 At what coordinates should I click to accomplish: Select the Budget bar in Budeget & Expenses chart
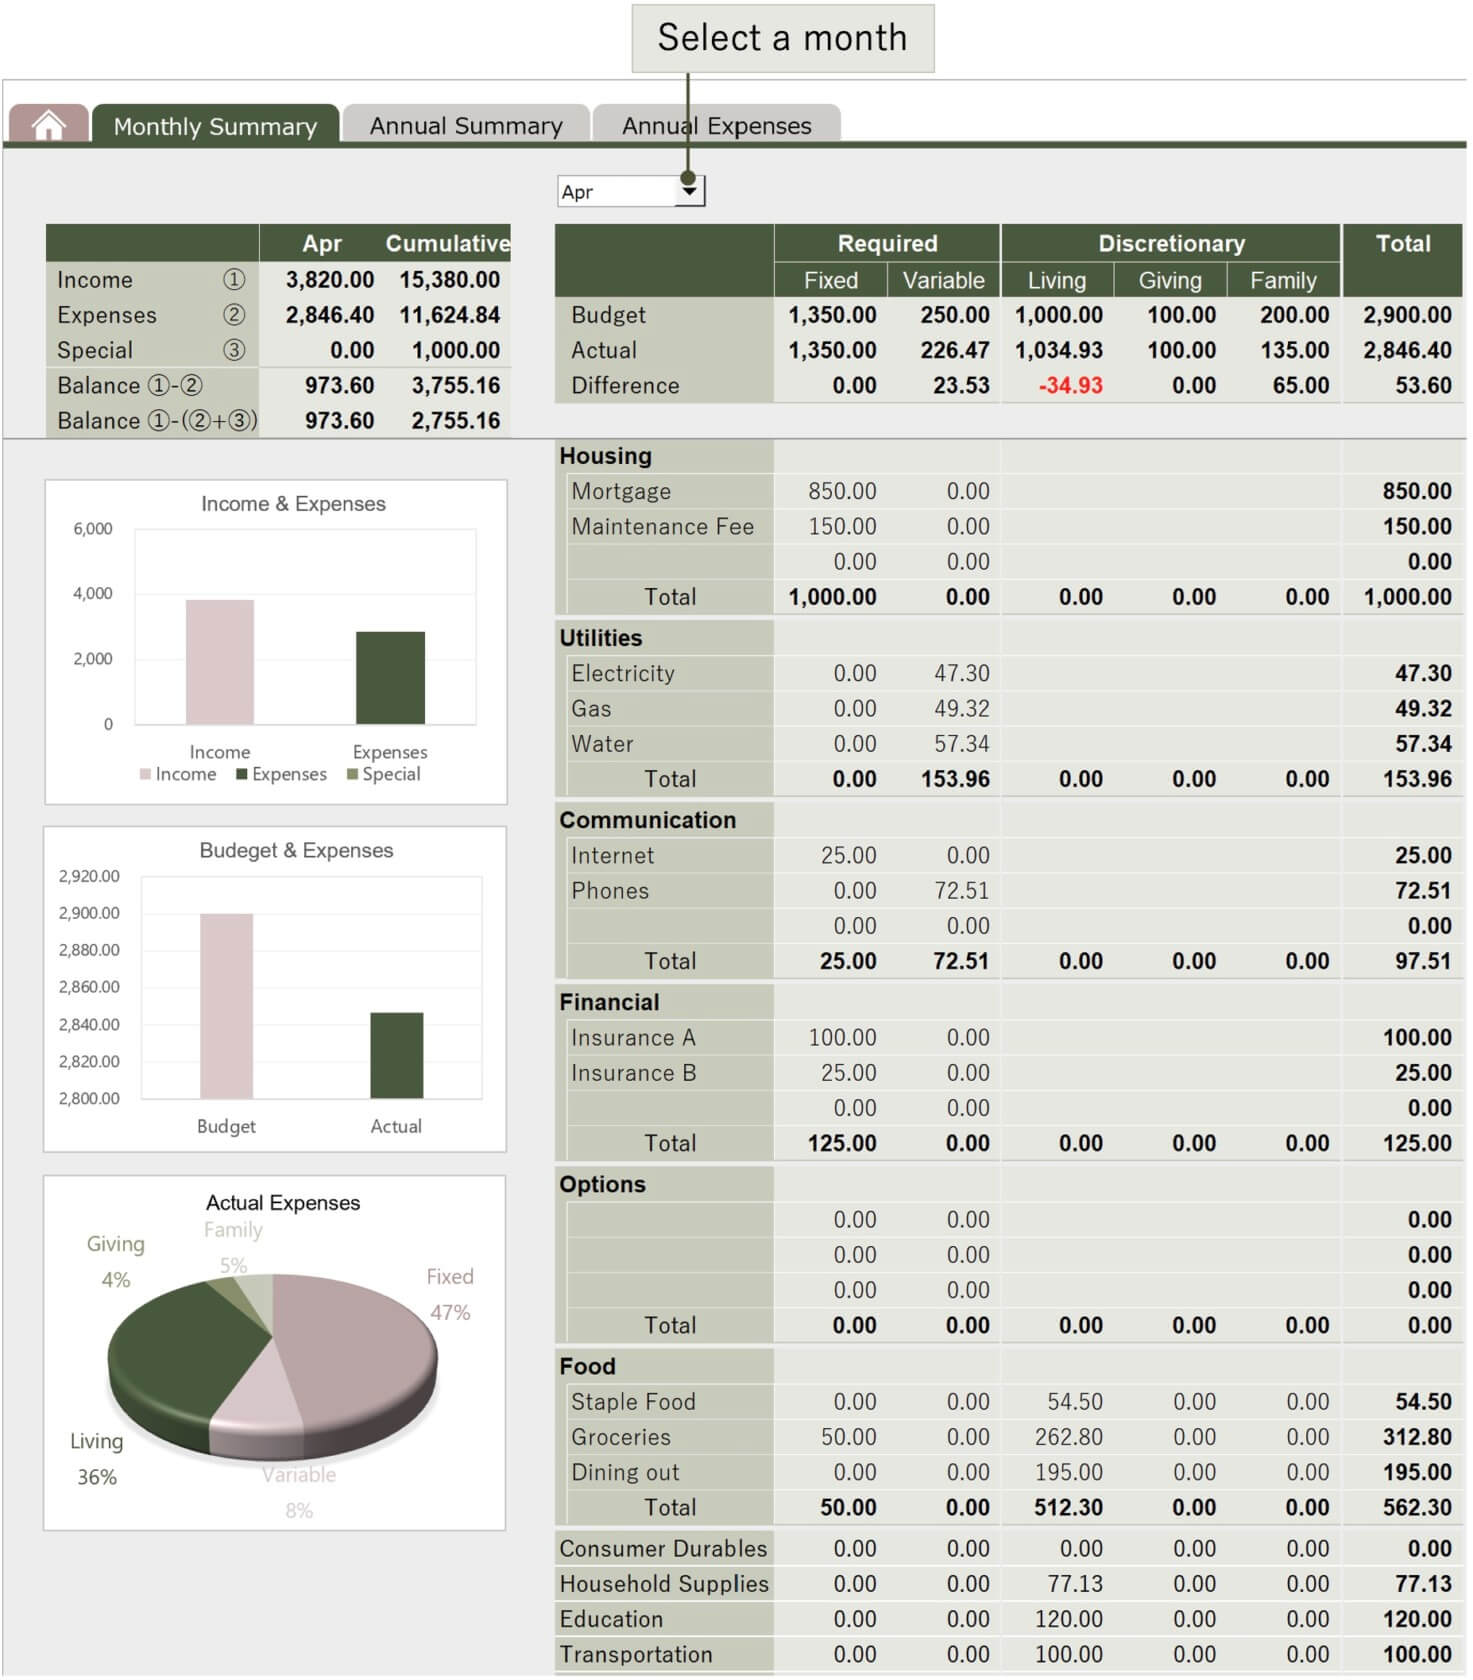(x=227, y=1006)
